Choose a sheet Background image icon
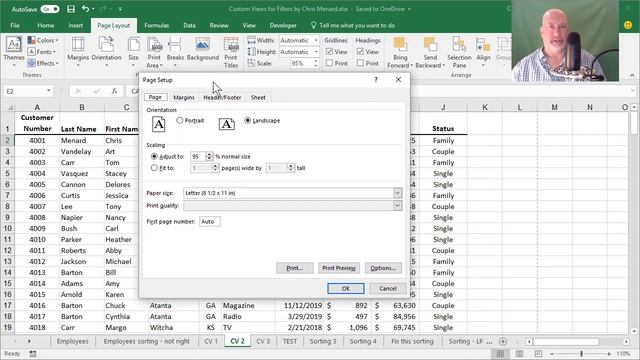This screenshot has width=640, height=360. 202,45
